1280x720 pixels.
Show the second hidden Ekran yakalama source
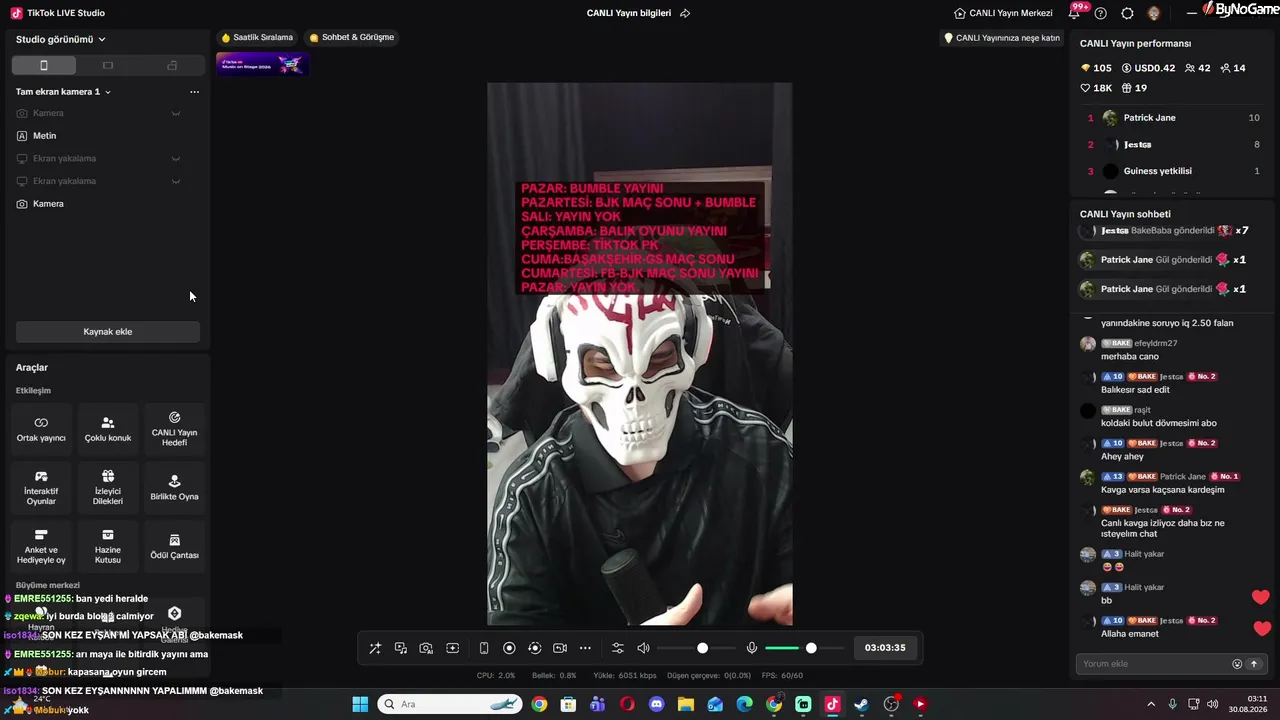click(x=176, y=181)
